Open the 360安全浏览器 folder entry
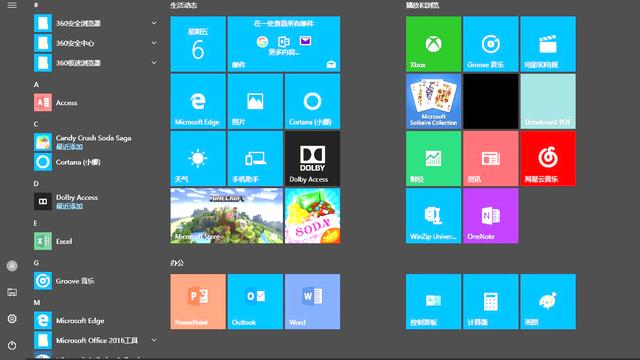The height and width of the screenshot is (360, 640). [96, 23]
